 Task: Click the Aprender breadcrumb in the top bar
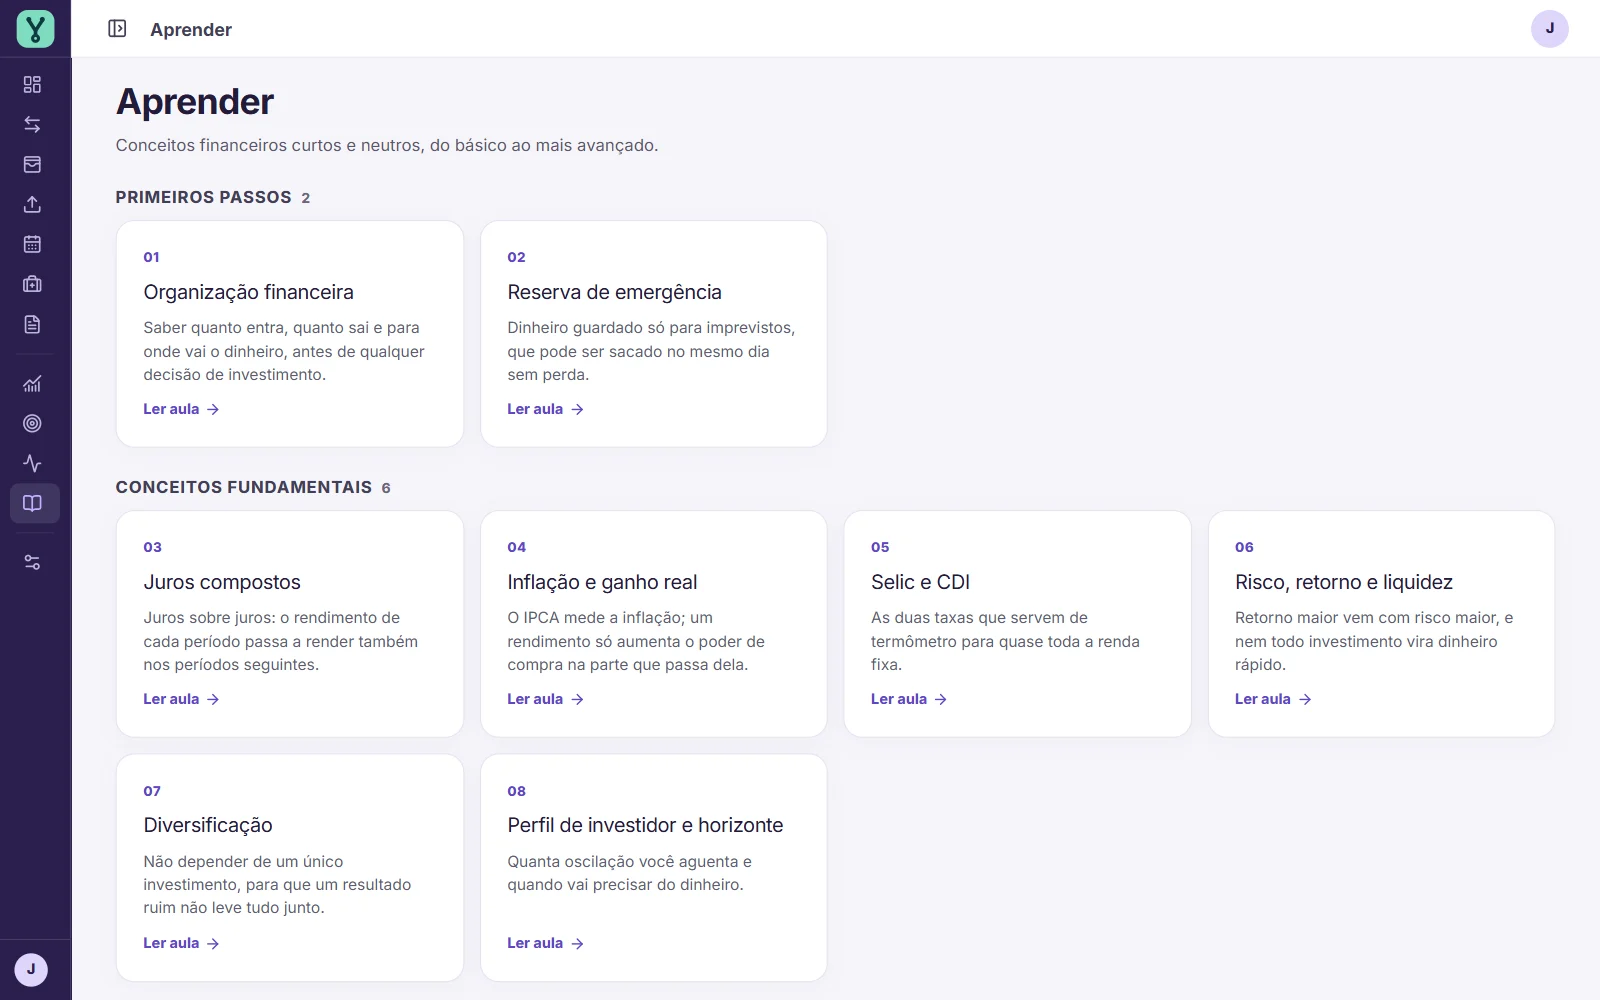[191, 29]
